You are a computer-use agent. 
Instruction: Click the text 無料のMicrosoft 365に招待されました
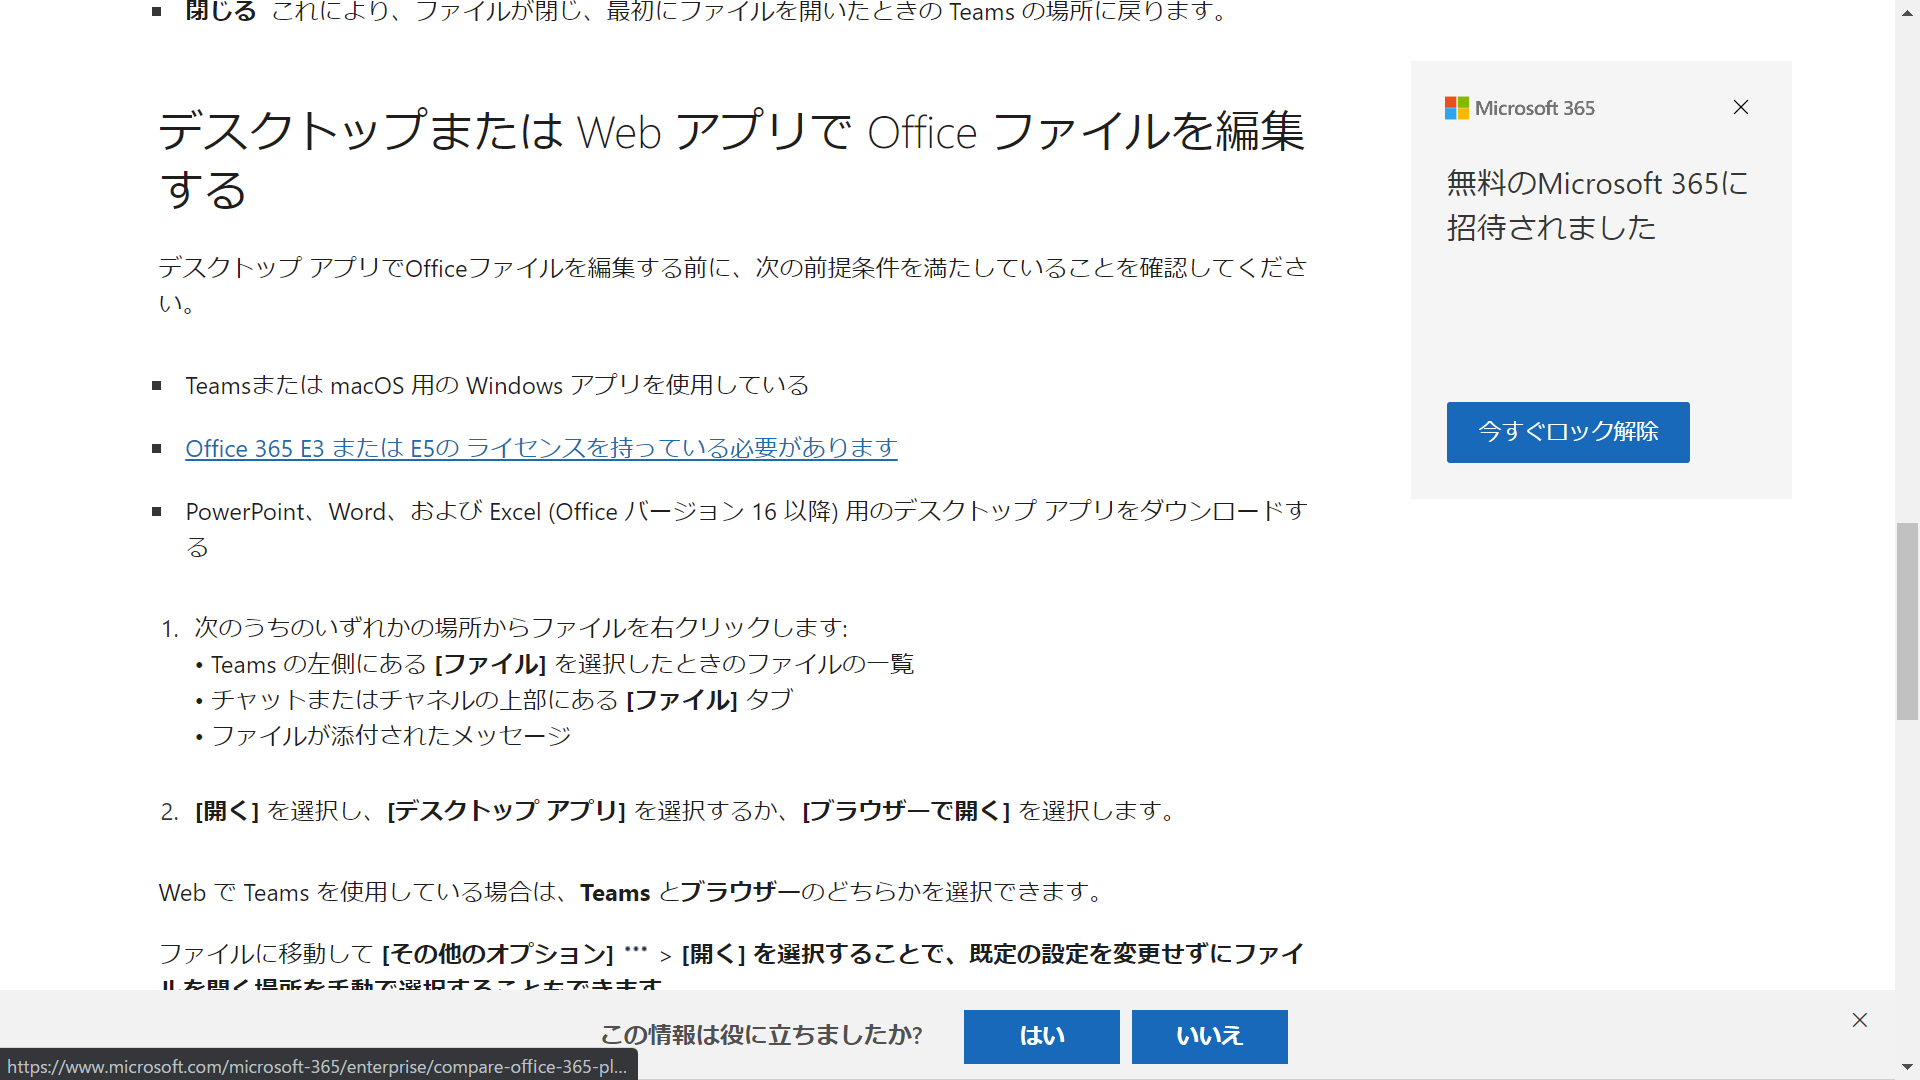(x=1598, y=205)
